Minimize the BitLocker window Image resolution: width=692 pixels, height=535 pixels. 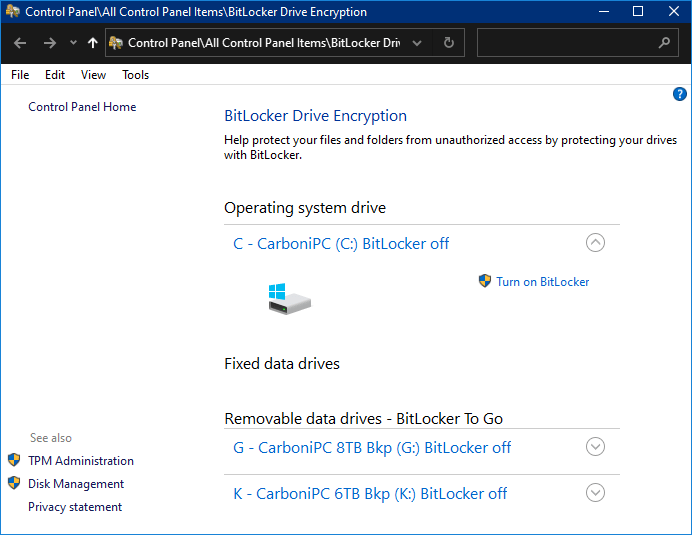point(604,11)
